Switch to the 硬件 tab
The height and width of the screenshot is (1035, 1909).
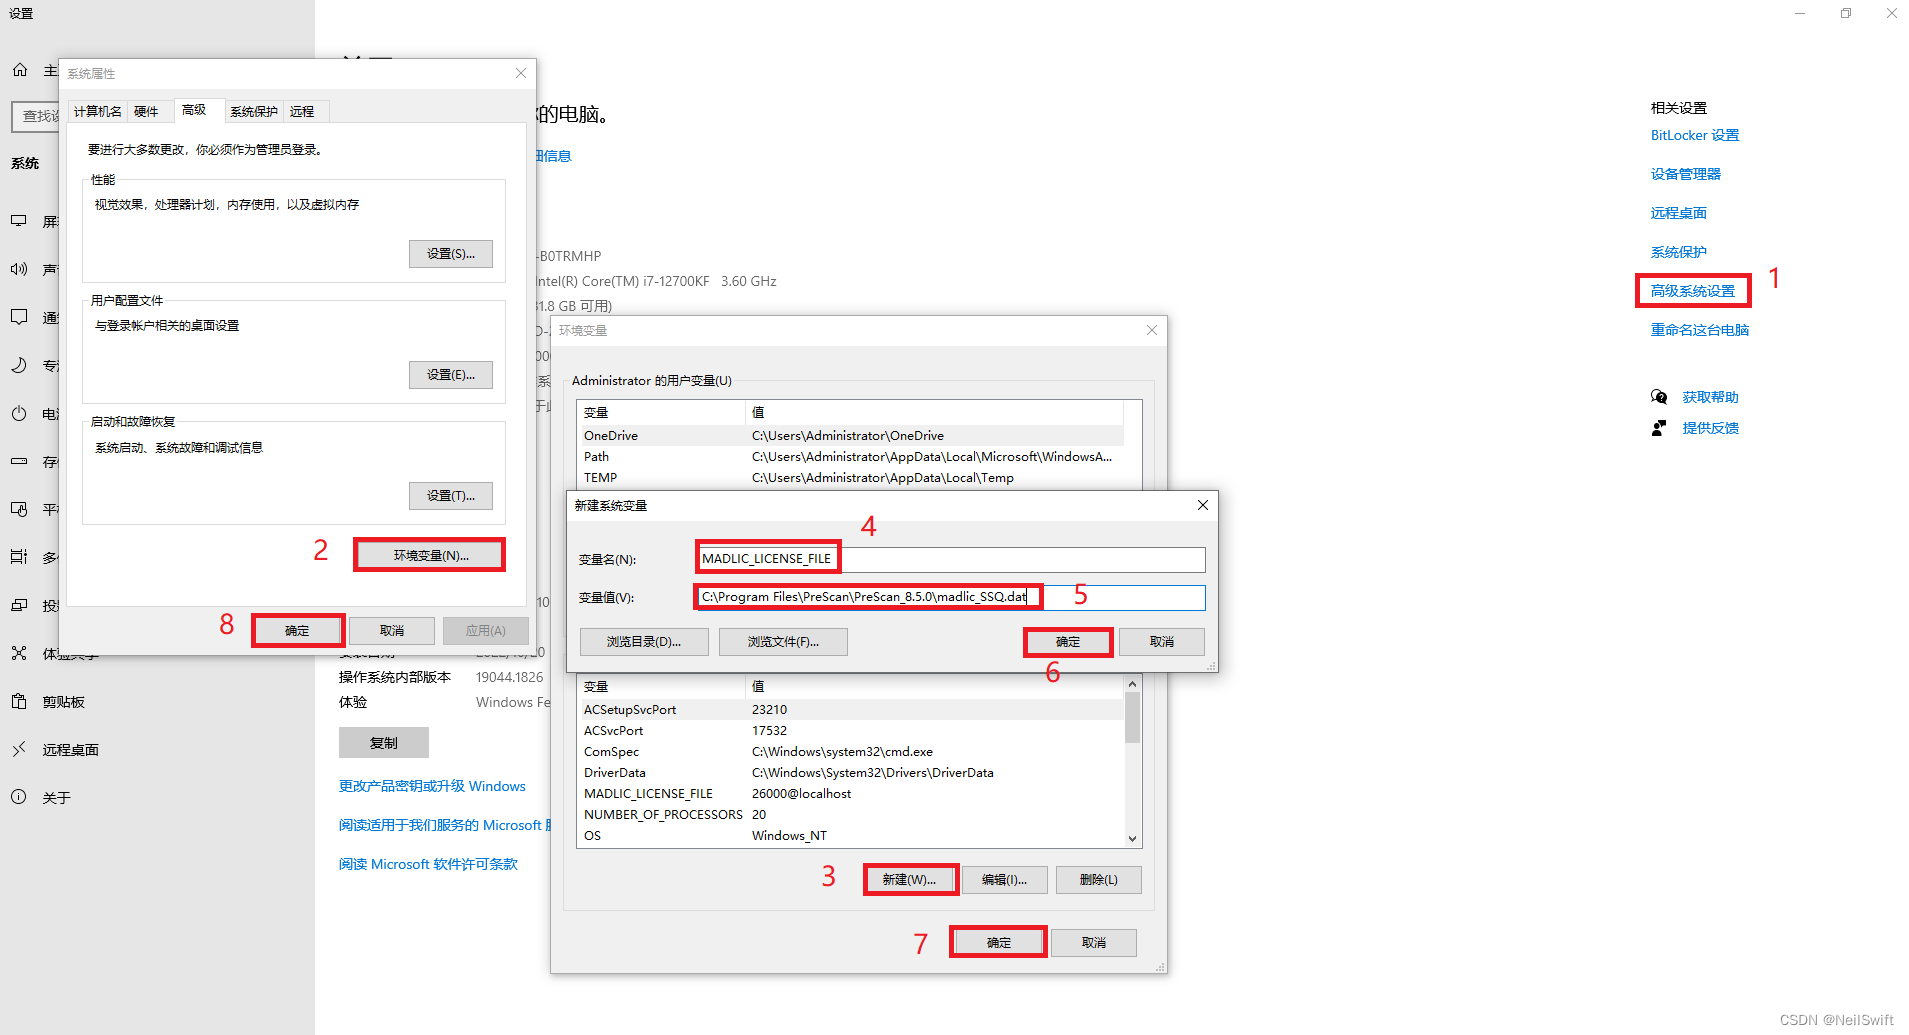(146, 112)
